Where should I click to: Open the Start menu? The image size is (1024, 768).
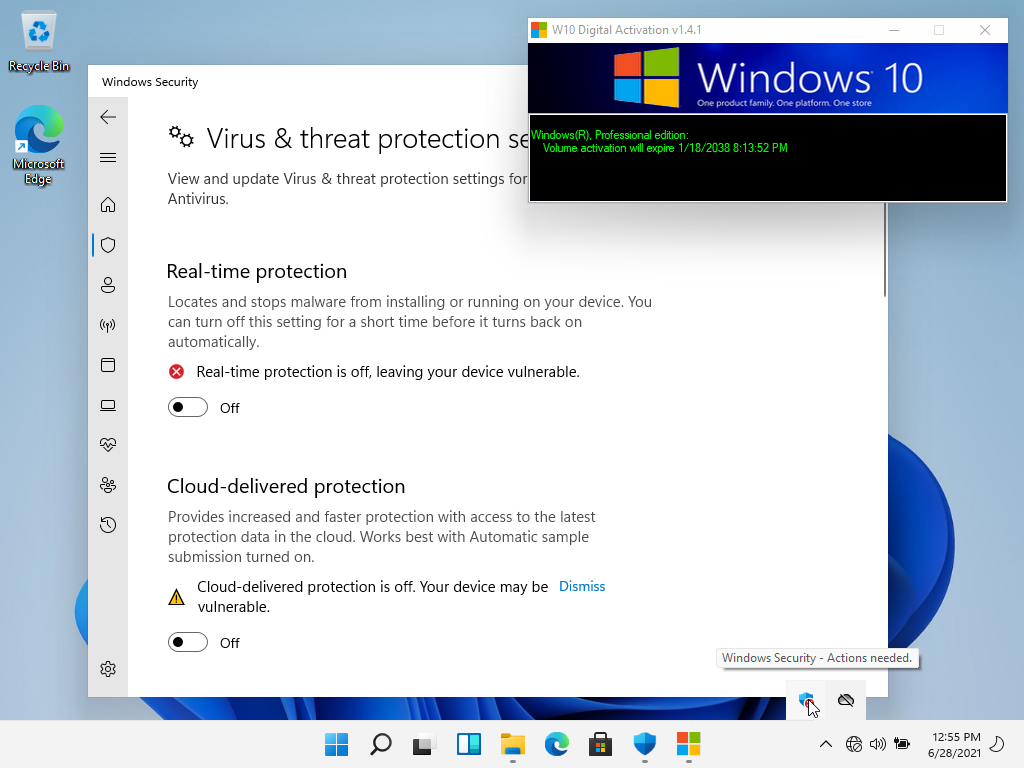(x=336, y=744)
